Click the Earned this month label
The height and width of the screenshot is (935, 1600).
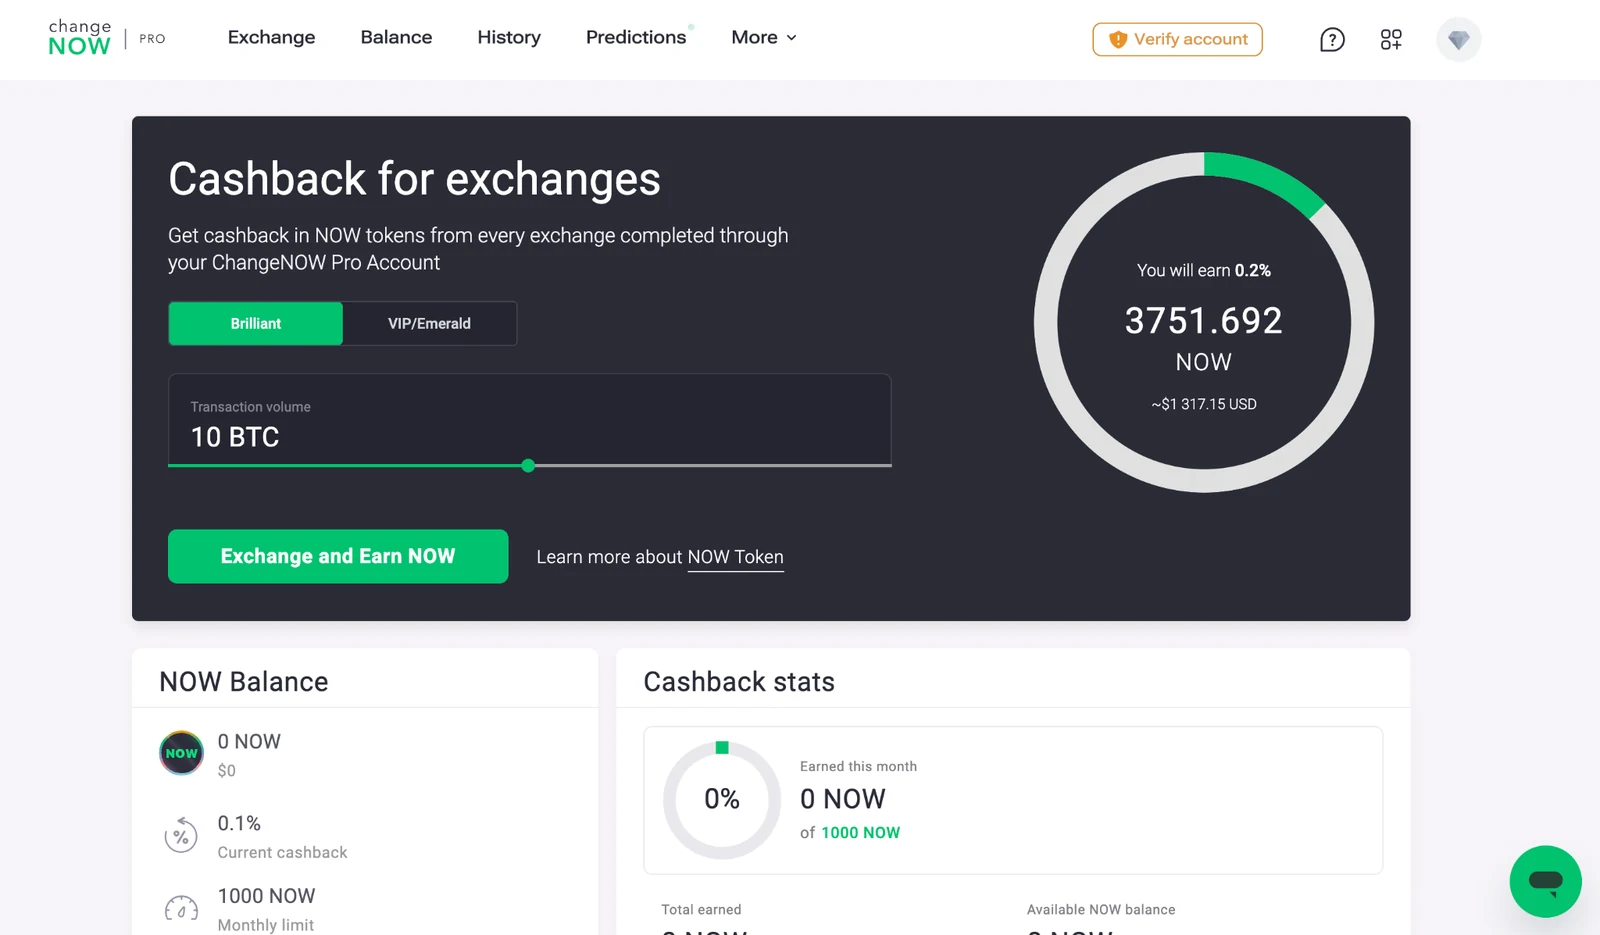point(858,766)
